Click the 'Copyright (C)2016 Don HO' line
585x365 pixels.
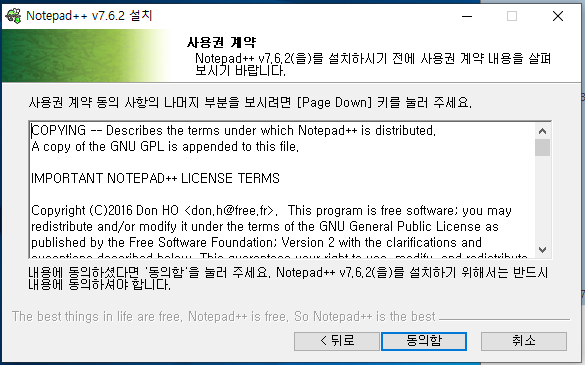pos(271,211)
